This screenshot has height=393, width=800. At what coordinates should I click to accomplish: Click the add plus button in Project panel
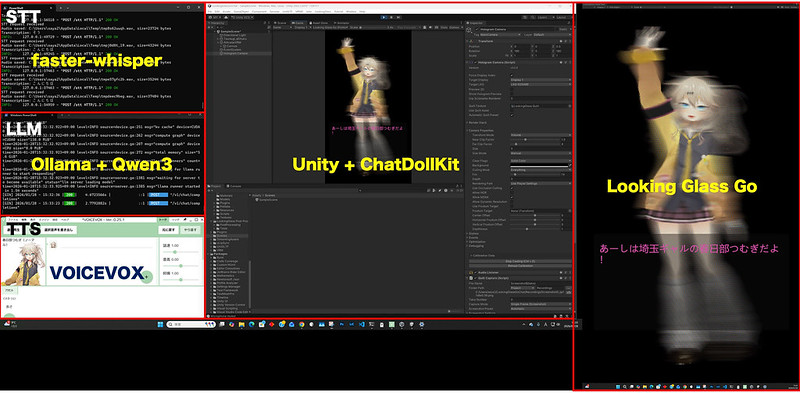[x=208, y=190]
